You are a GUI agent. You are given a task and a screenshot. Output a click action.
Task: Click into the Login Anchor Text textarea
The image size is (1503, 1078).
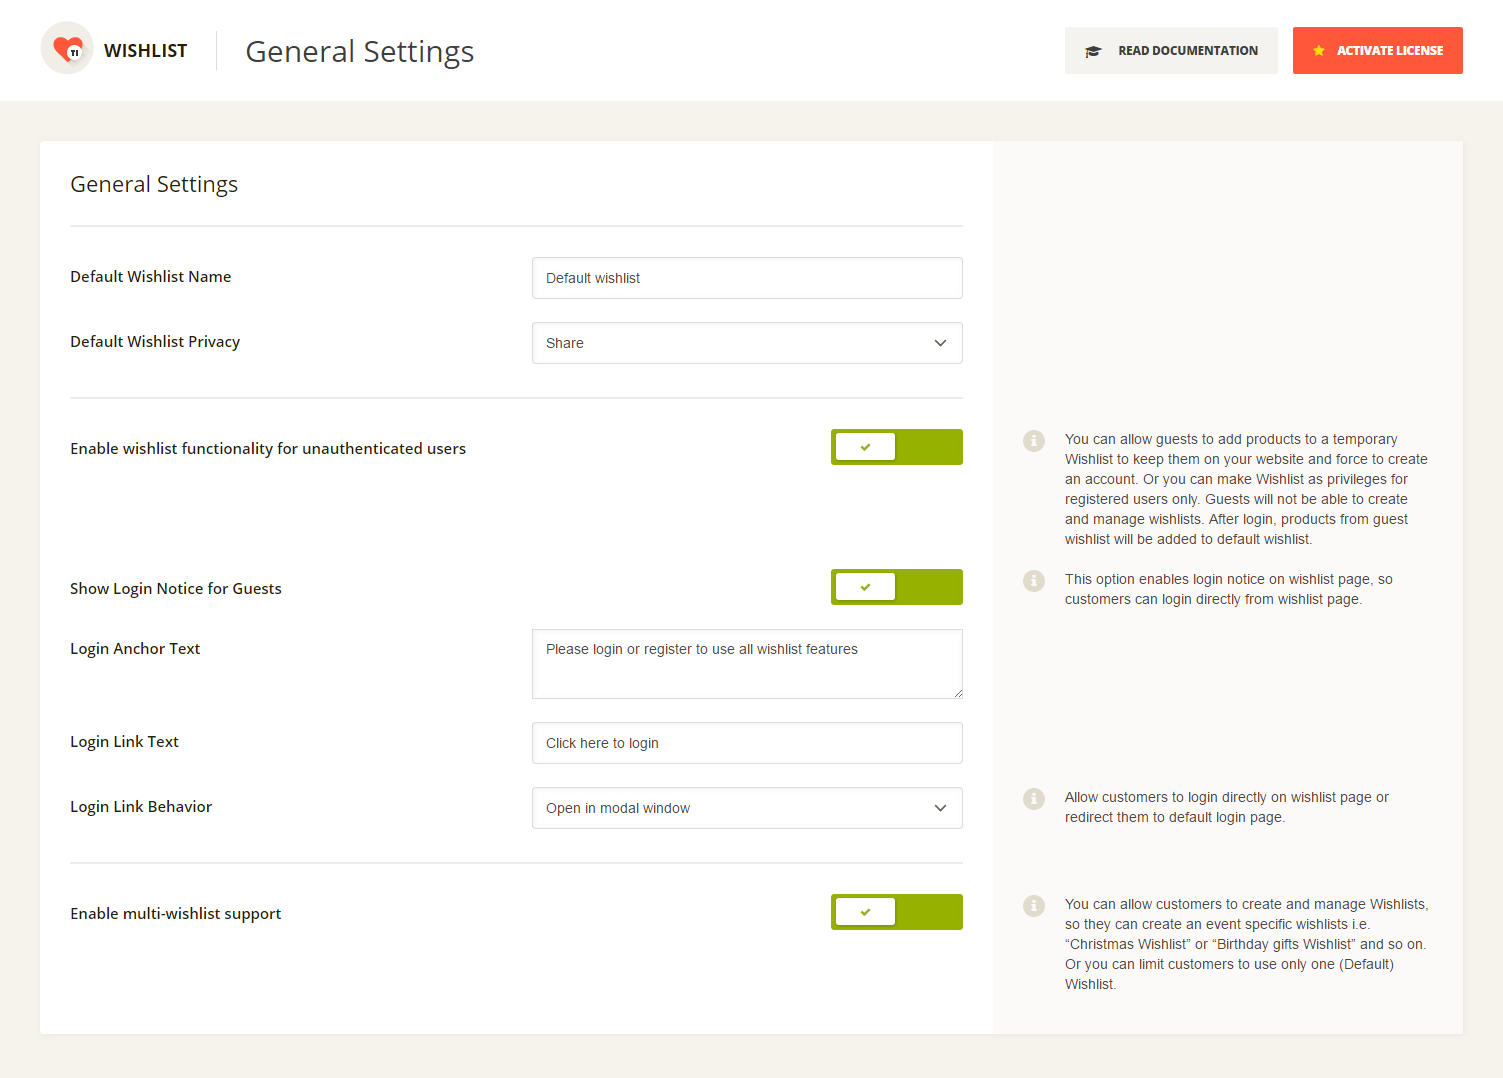click(x=747, y=664)
